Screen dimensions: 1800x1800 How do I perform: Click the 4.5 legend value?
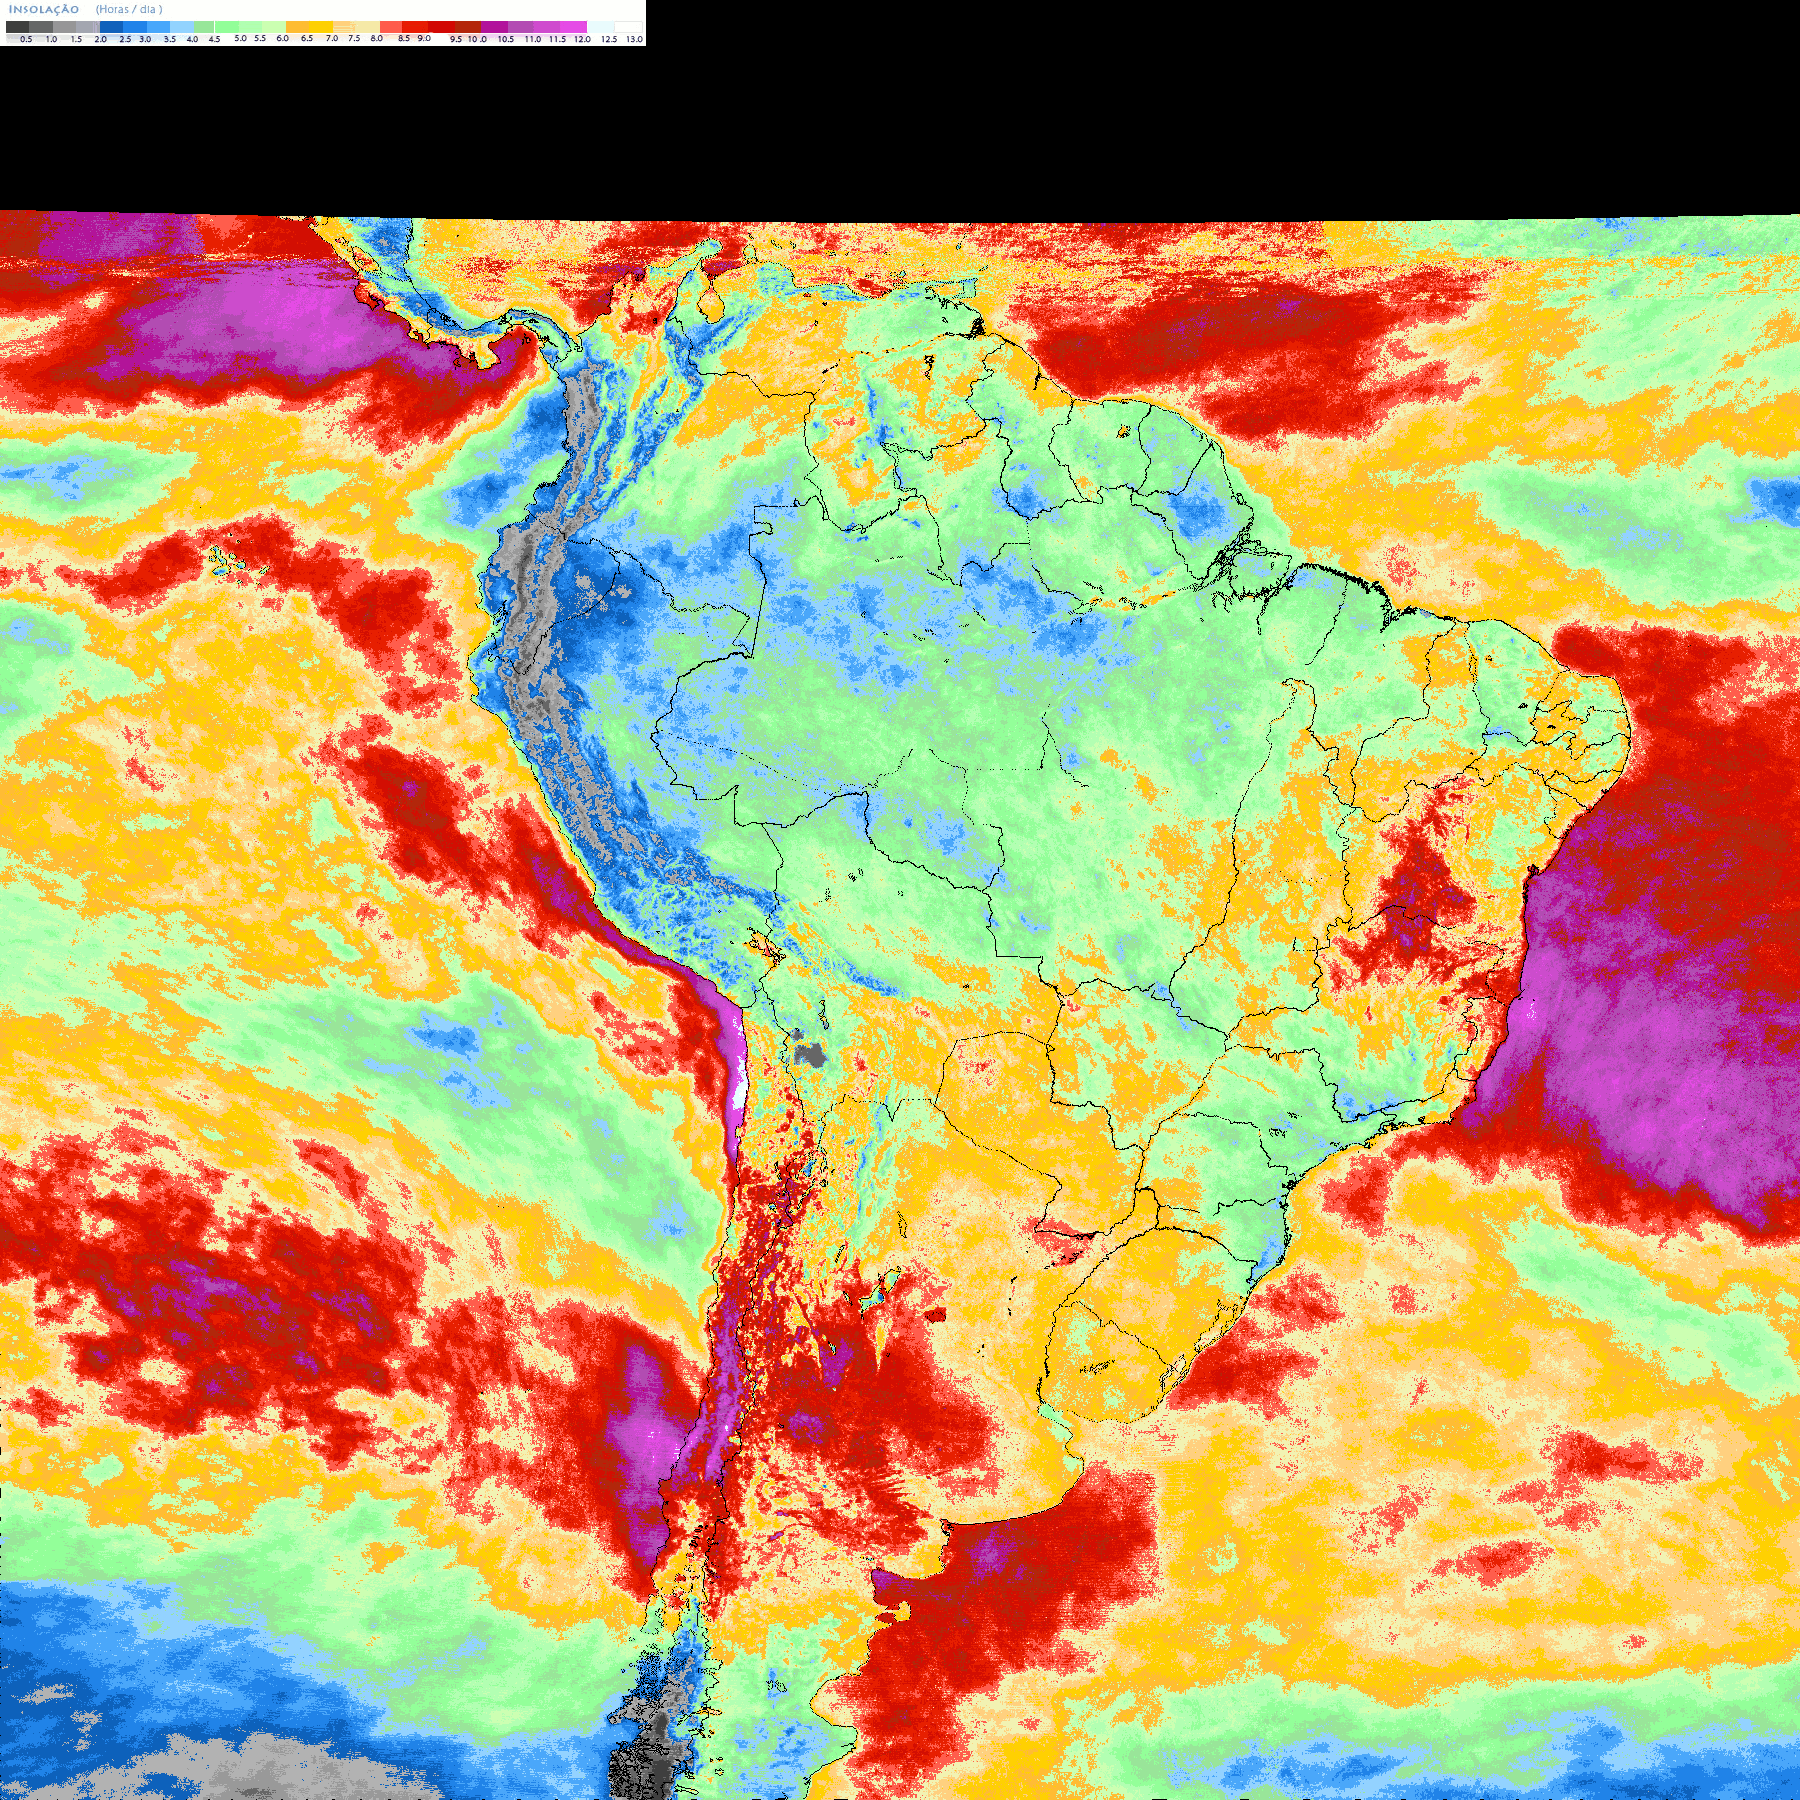point(214,39)
